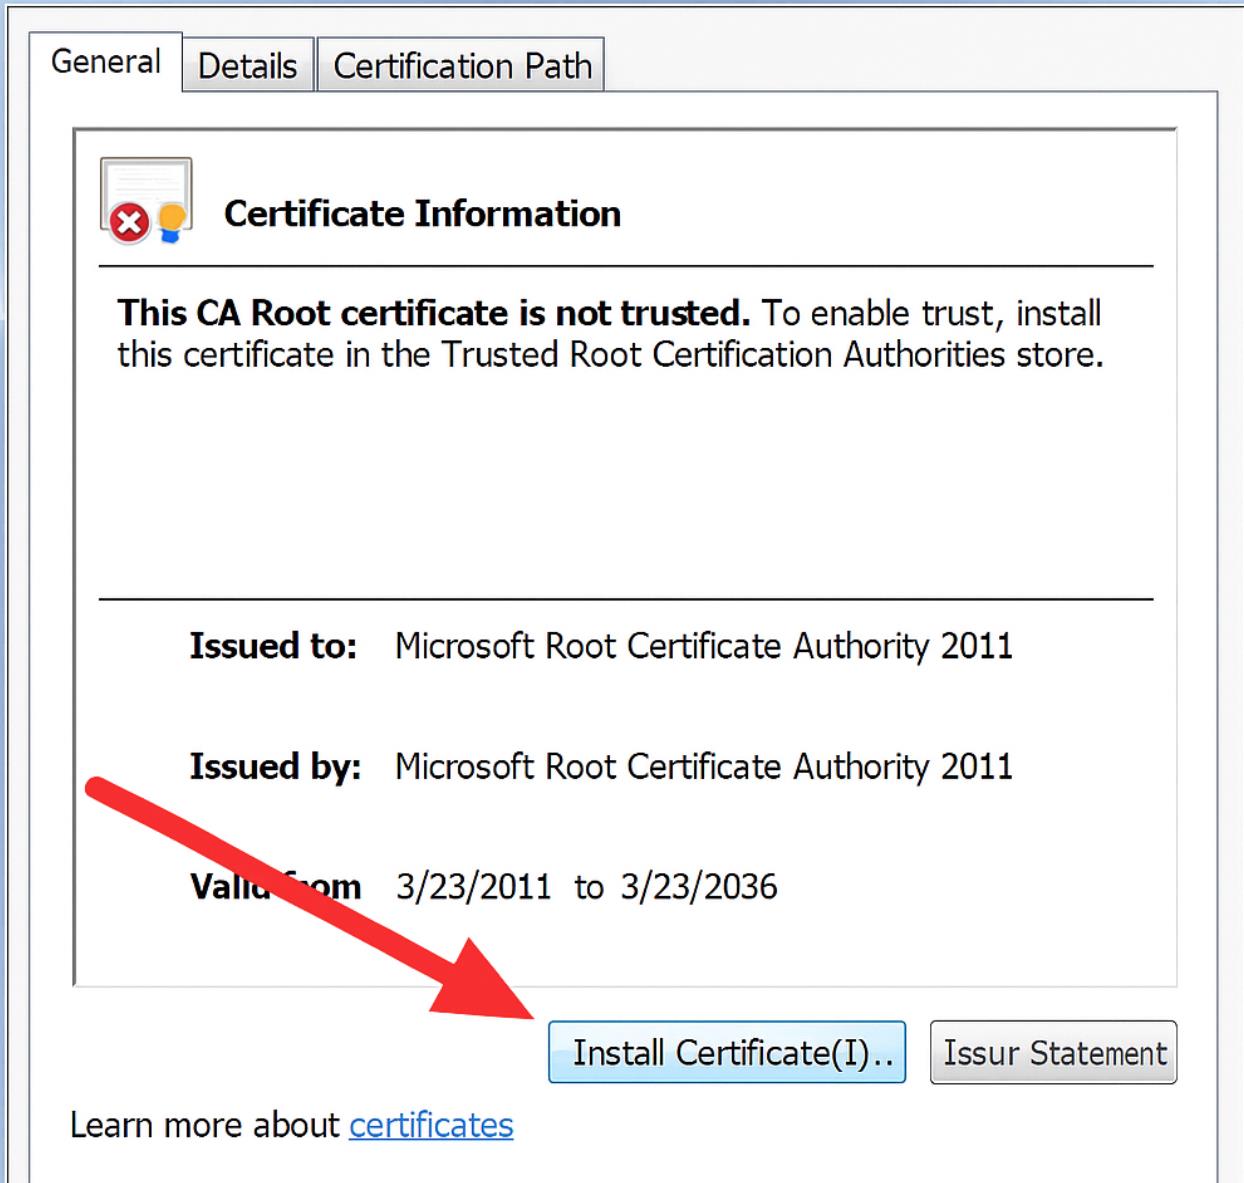Click the untrusted certificate icon

(146, 202)
